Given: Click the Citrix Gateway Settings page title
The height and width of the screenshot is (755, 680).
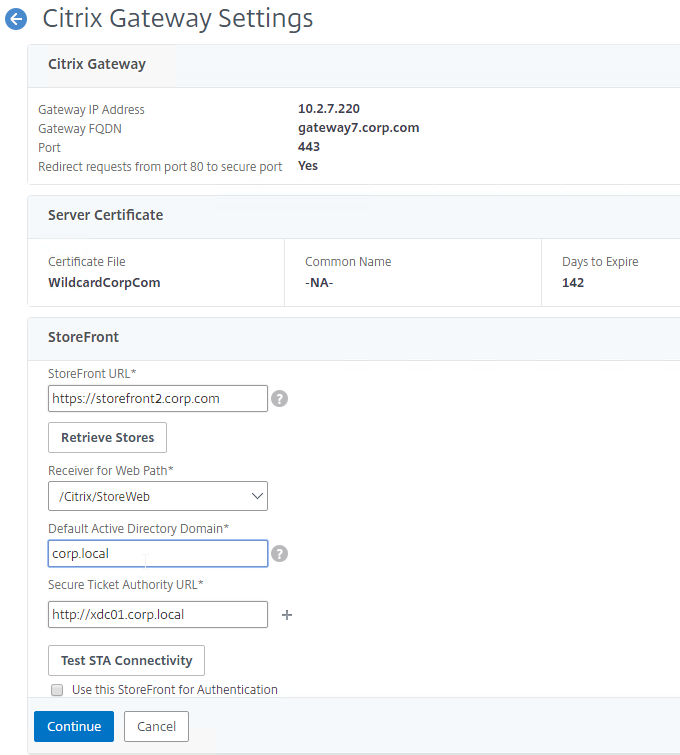Looking at the screenshot, I should click(178, 19).
